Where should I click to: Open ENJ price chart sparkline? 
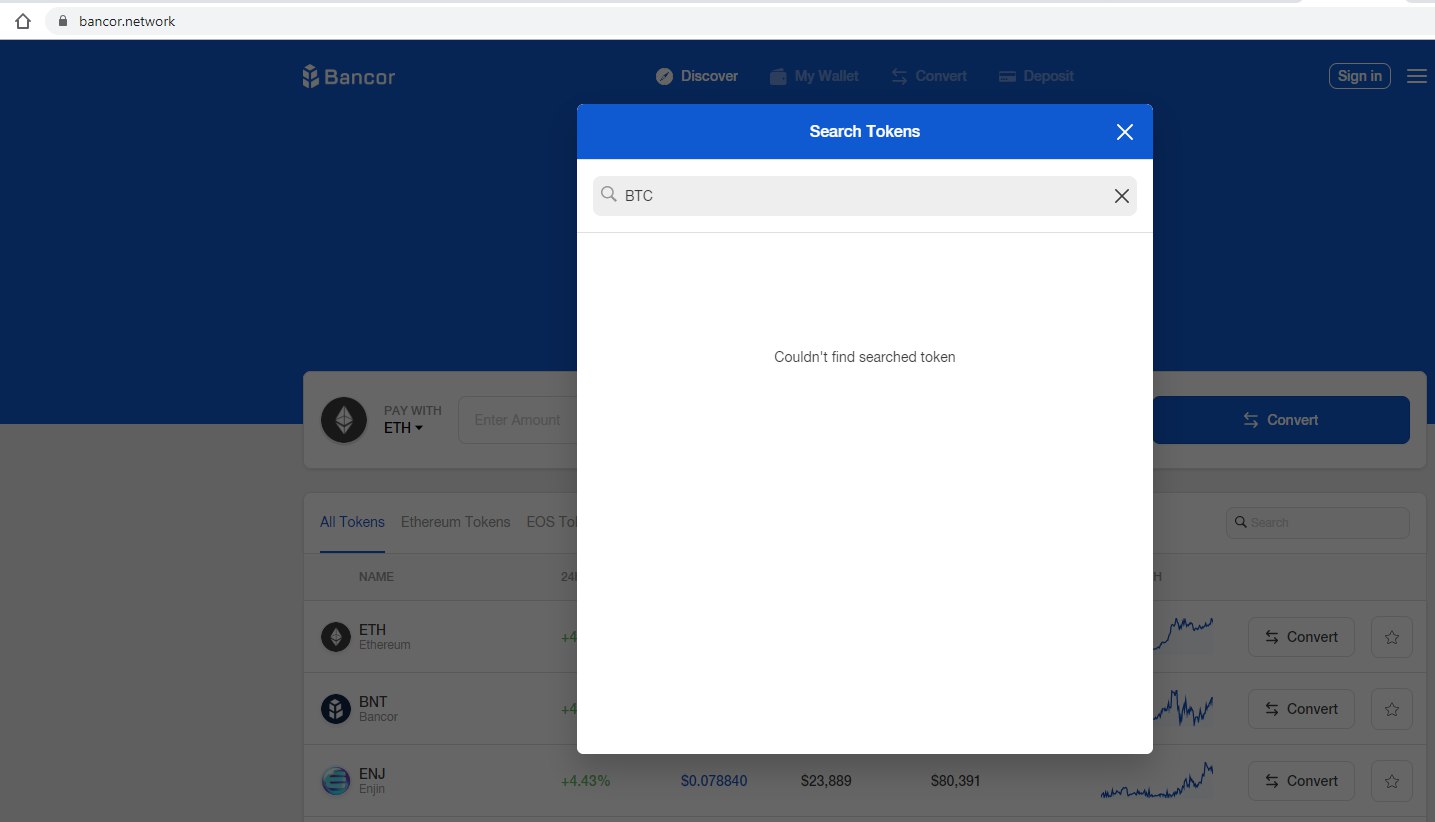click(1157, 780)
